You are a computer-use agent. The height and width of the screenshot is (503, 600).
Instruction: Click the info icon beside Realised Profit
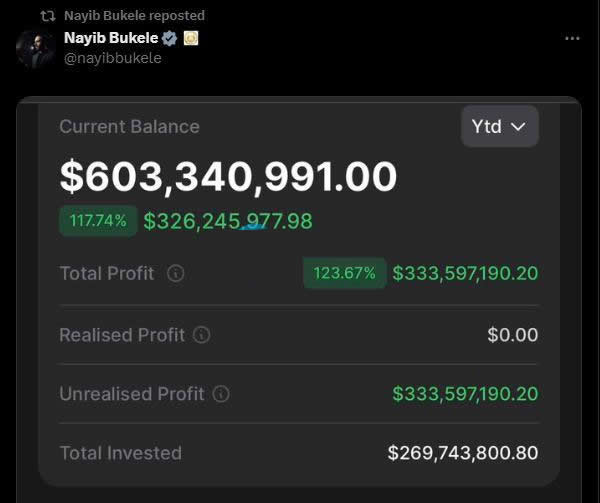click(201, 335)
